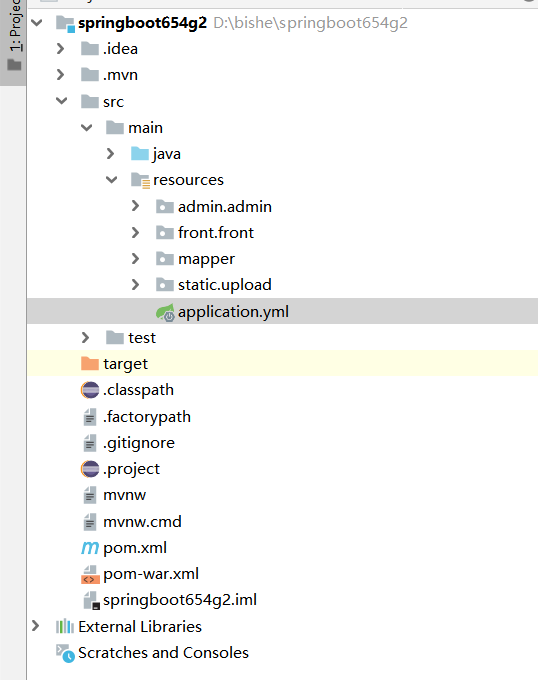Select the mvnw.cmd file
Screen dimensions: 538x680
142,522
